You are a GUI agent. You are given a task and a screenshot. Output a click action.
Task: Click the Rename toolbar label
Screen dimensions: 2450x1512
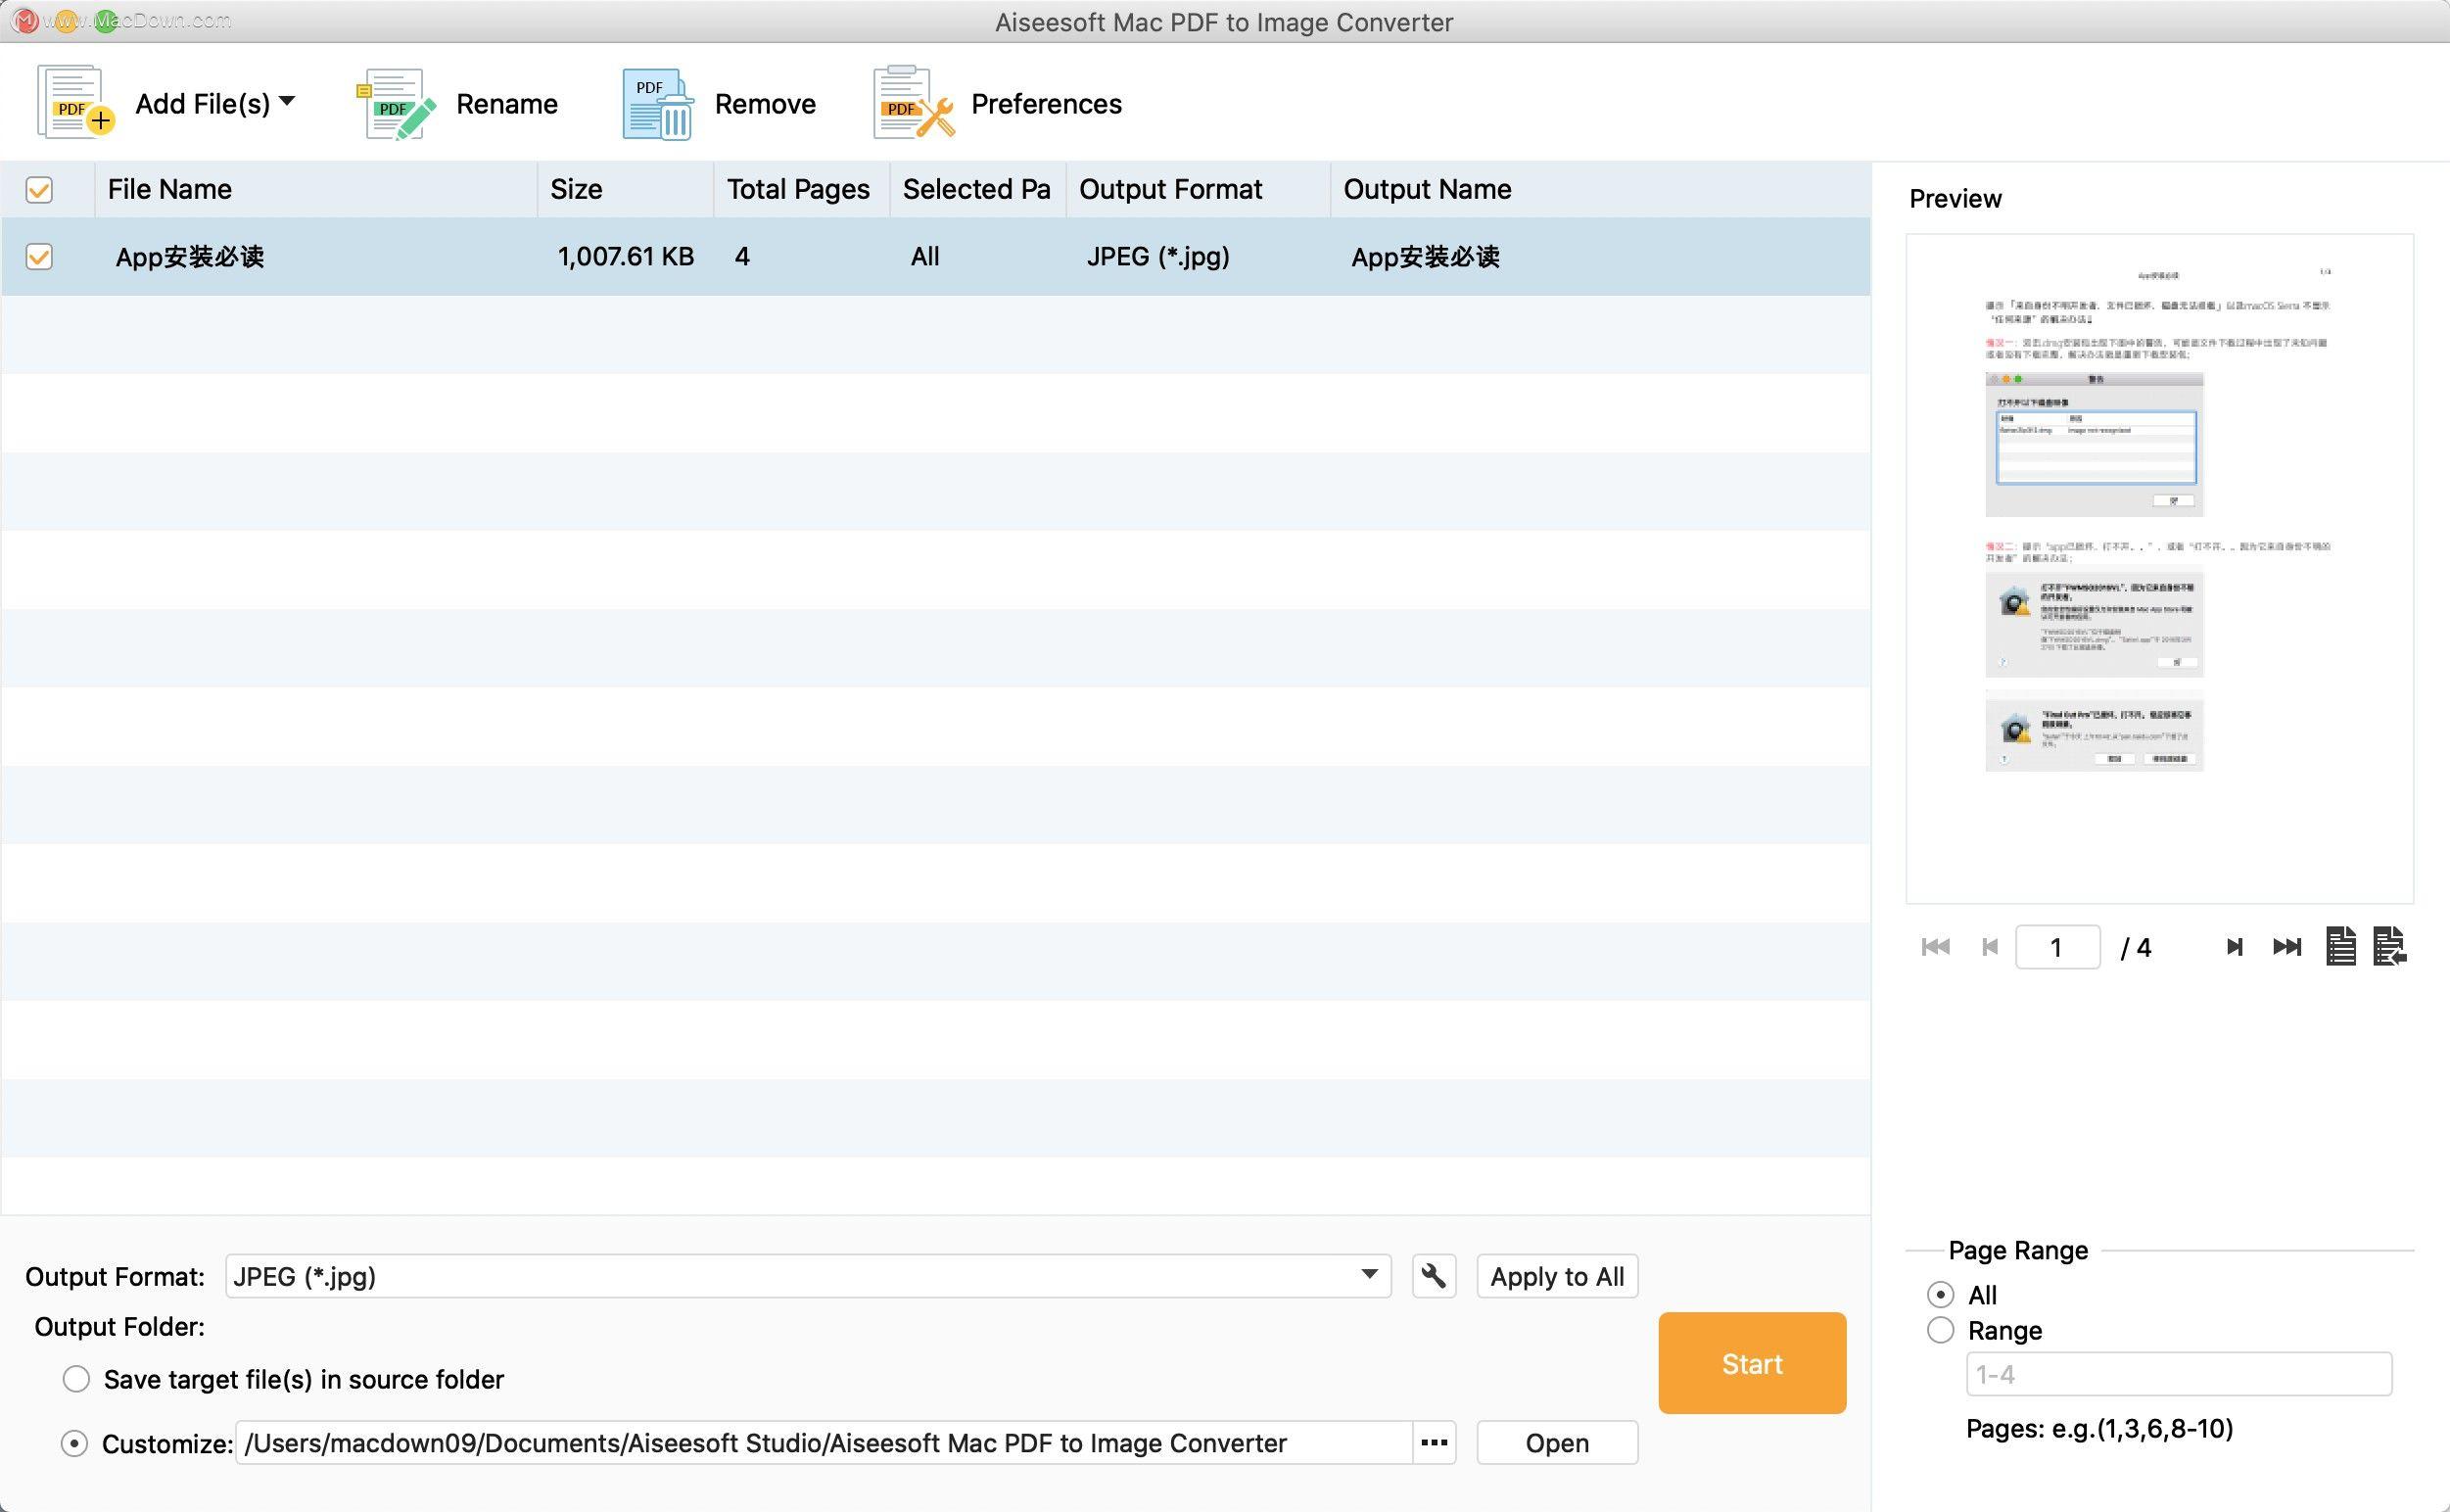coord(507,104)
